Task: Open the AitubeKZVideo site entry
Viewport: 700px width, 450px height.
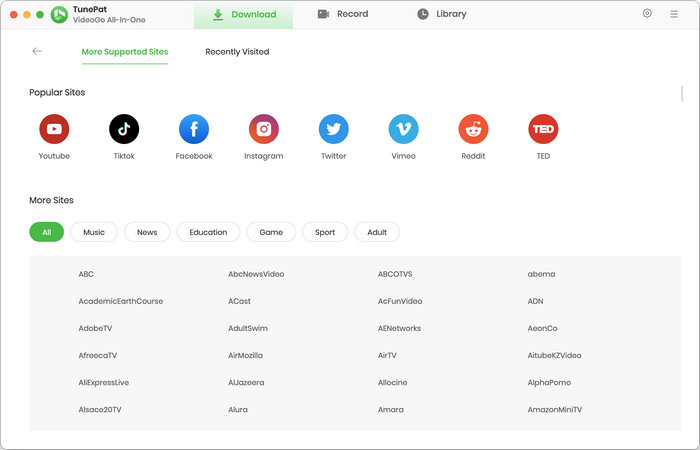Action: pos(554,355)
